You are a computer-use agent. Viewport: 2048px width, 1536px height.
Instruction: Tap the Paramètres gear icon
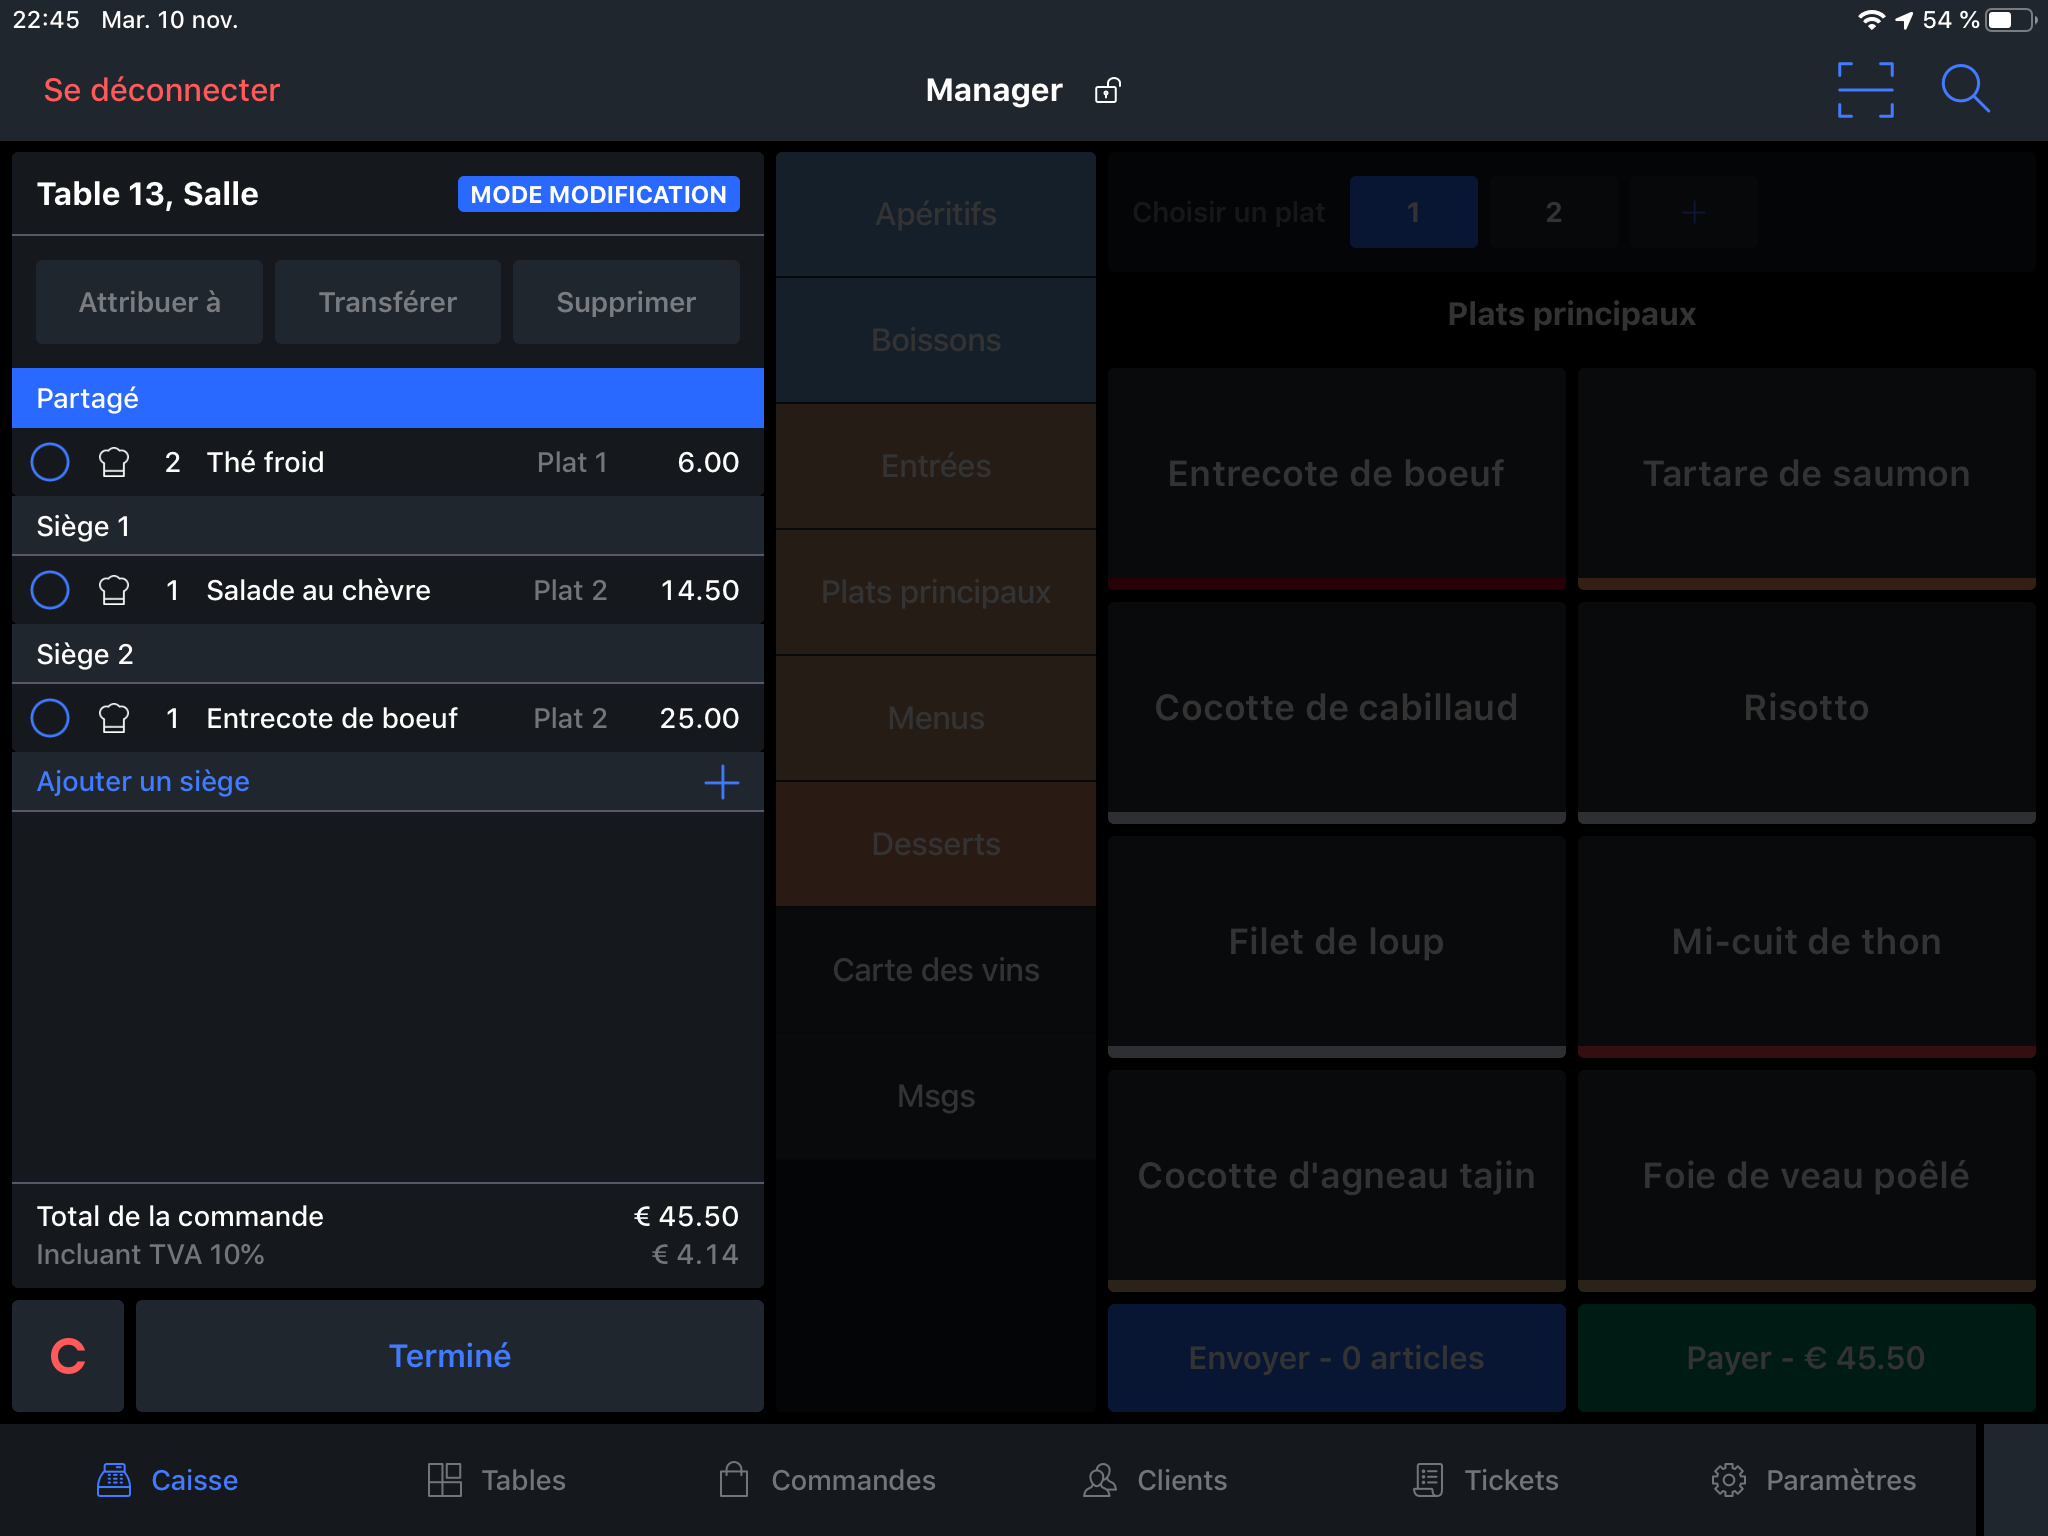[x=1728, y=1480]
